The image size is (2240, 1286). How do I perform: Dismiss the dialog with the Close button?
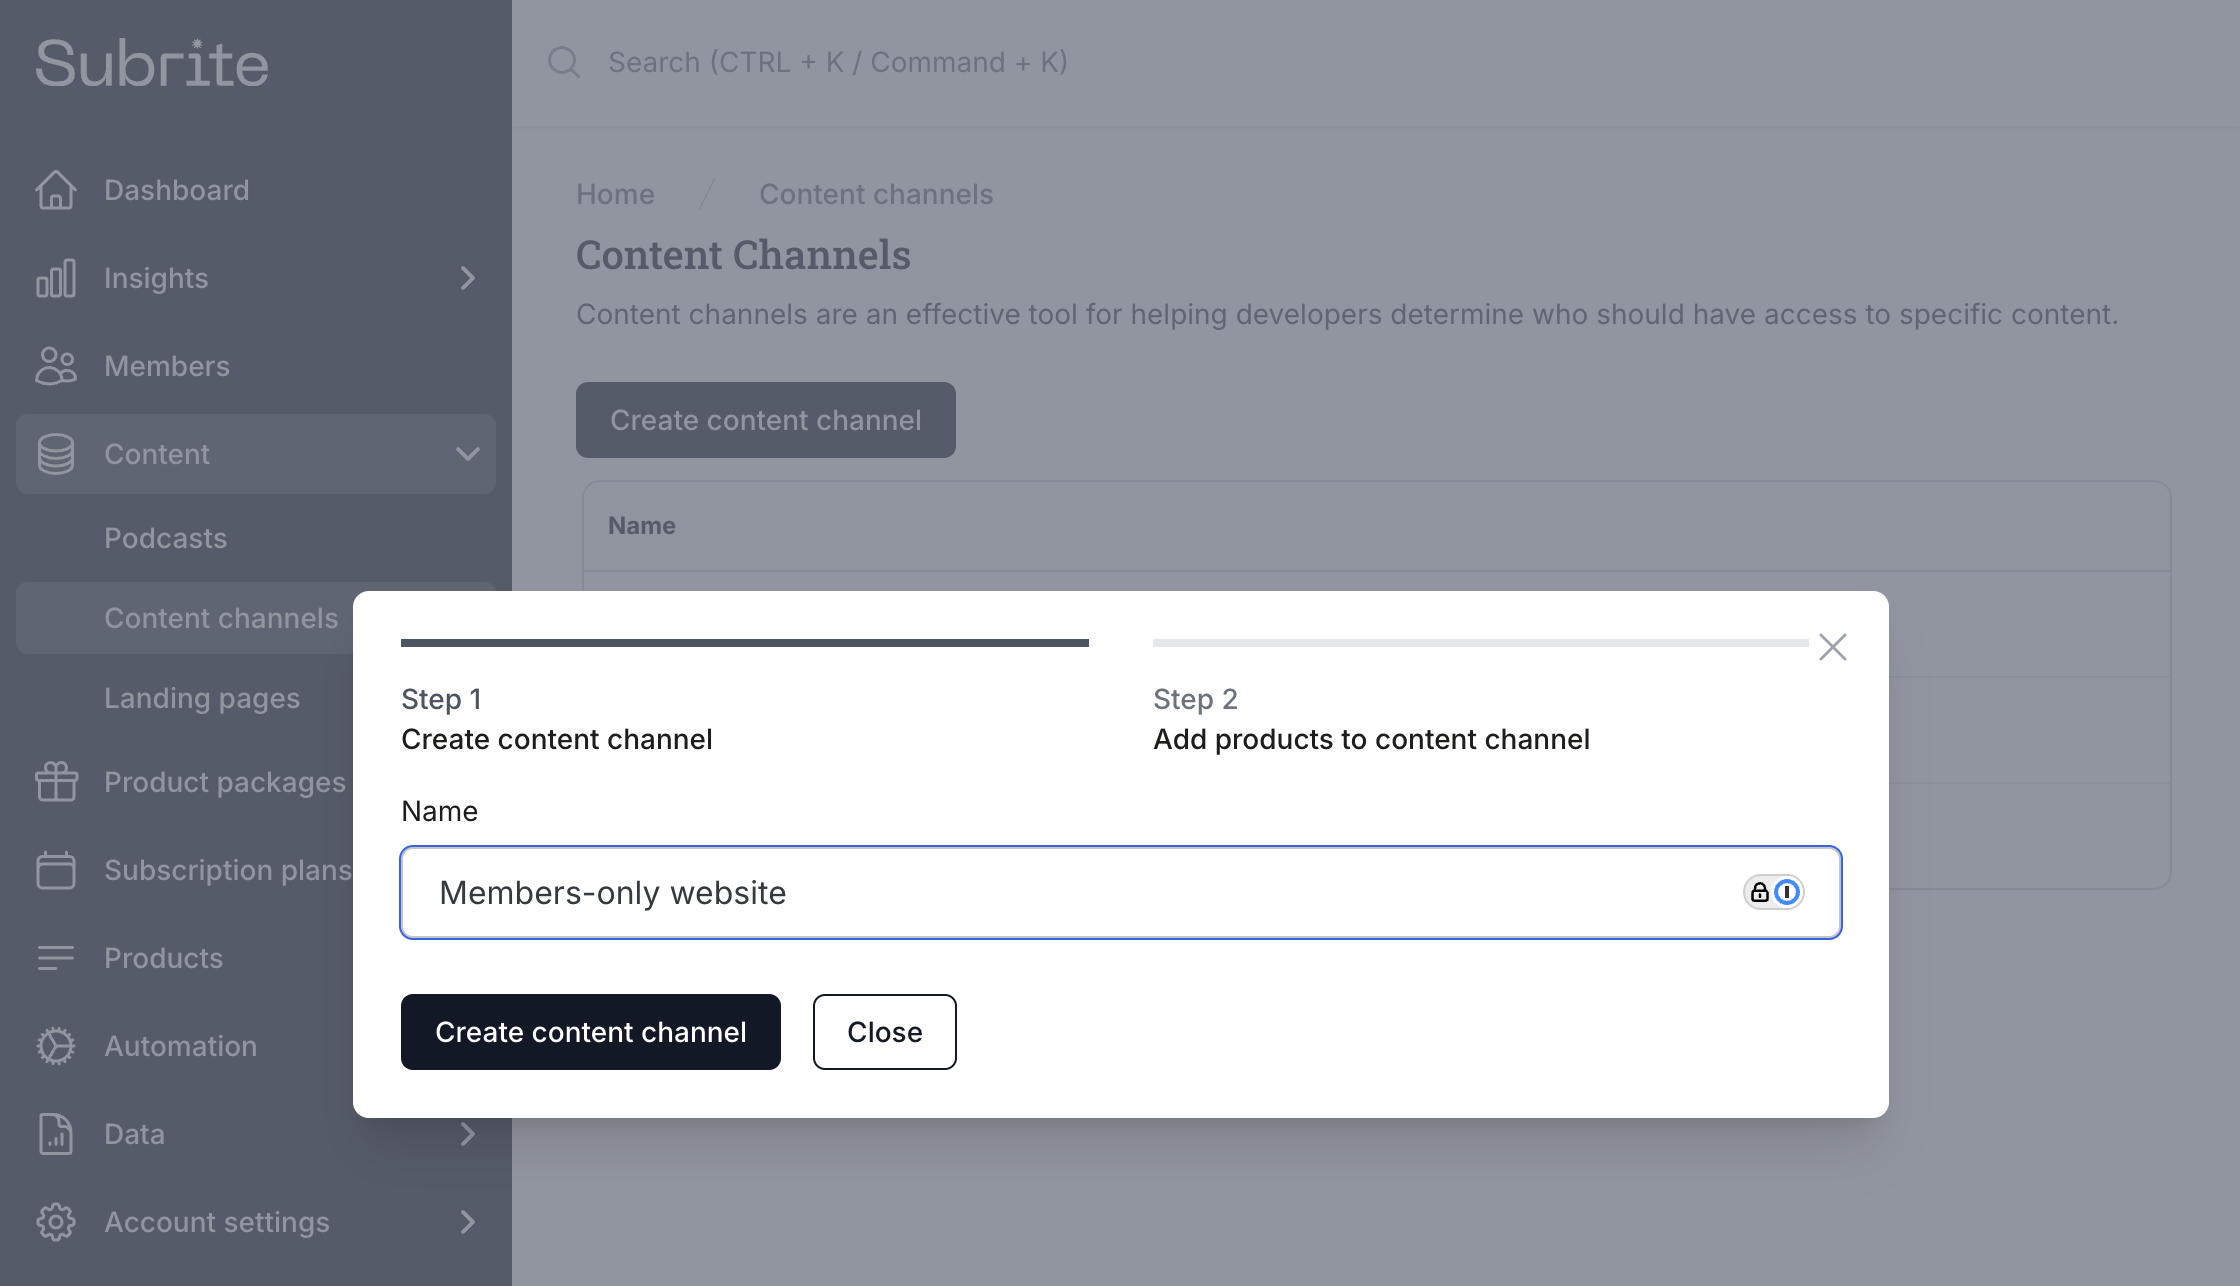click(x=884, y=1032)
